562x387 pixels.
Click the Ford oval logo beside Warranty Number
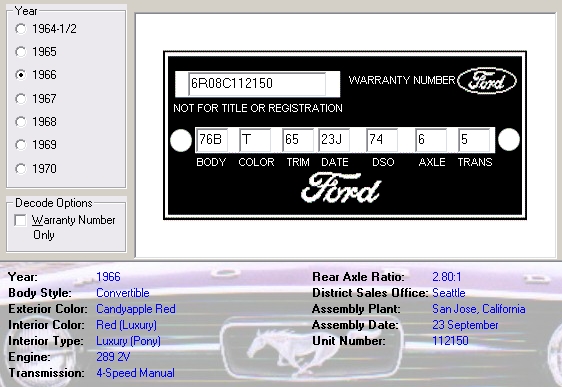click(x=487, y=81)
